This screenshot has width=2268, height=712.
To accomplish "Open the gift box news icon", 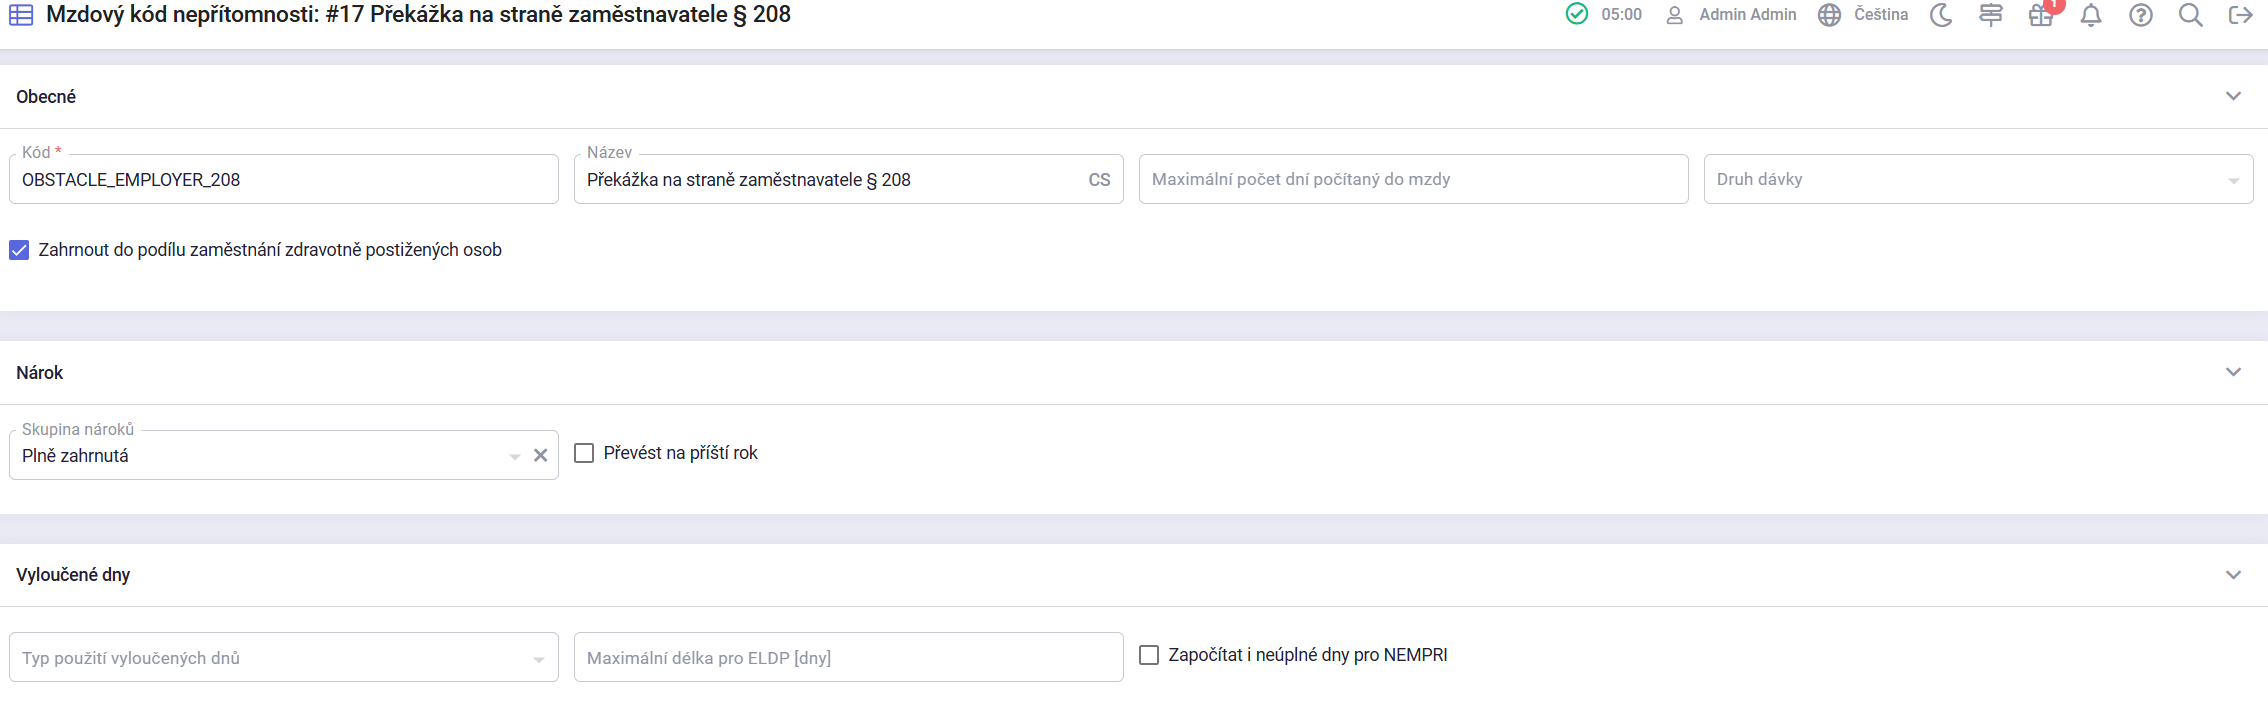I will [2041, 15].
